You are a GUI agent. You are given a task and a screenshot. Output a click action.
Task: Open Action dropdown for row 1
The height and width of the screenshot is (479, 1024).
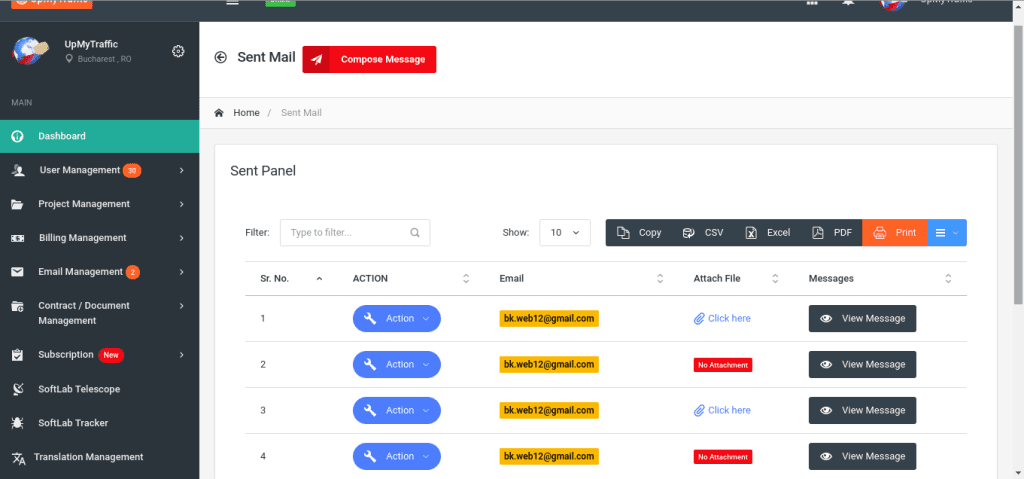click(397, 319)
